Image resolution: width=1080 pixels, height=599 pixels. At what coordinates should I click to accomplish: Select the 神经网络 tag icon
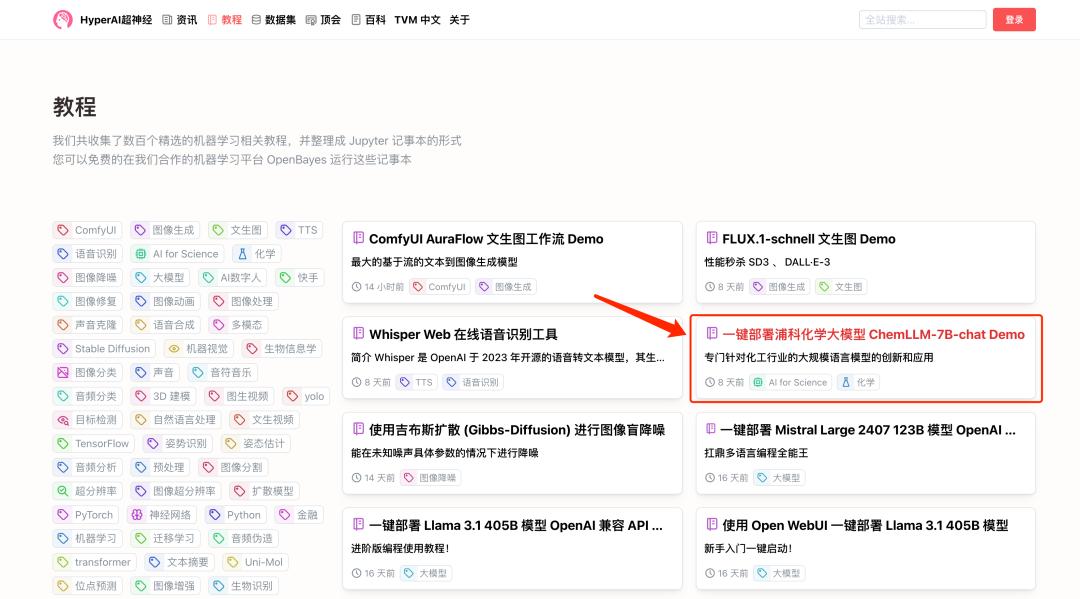137,515
